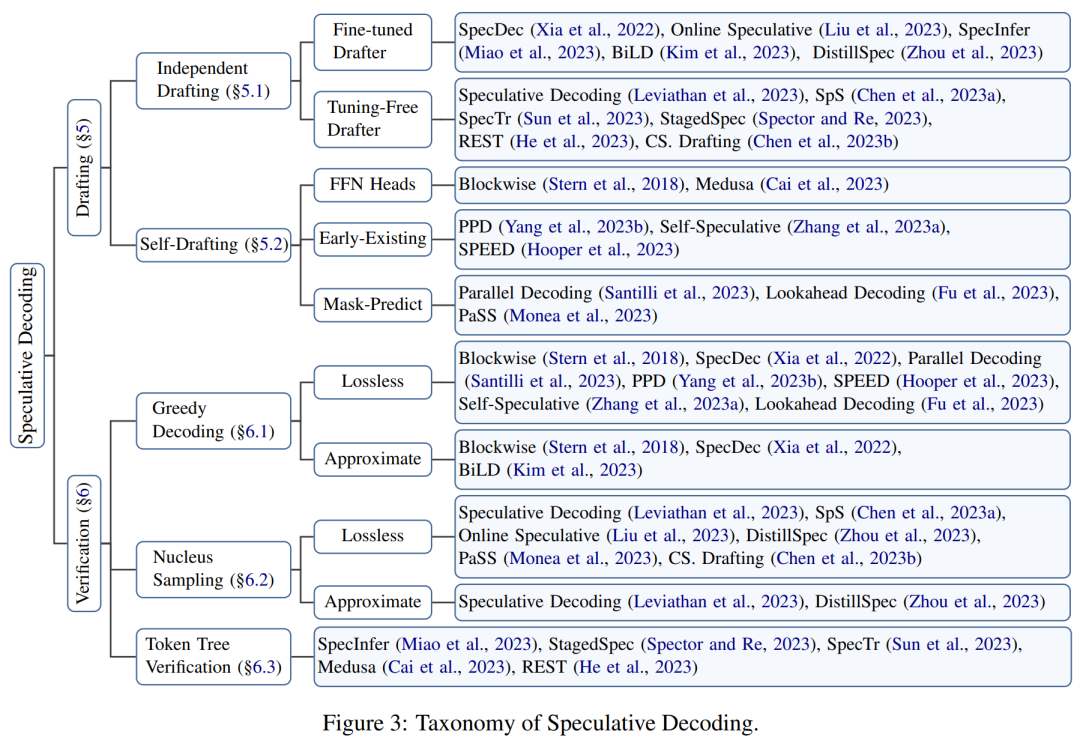The width and height of the screenshot is (1080, 743).
Task: Open the Hooper et al., 2023 citation in Early-Existing row
Action: (600, 249)
